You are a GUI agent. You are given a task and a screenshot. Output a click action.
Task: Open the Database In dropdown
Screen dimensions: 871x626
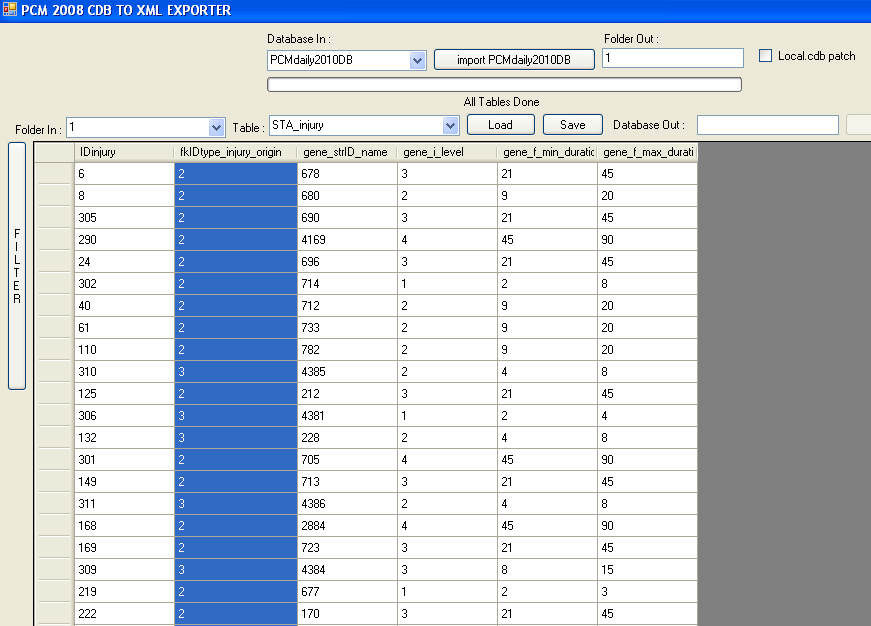point(417,61)
